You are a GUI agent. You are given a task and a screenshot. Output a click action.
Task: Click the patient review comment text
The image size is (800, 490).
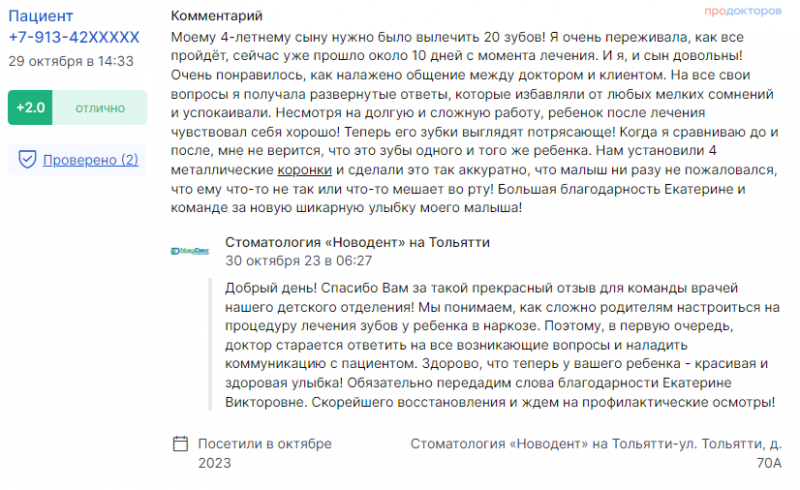coord(474,122)
